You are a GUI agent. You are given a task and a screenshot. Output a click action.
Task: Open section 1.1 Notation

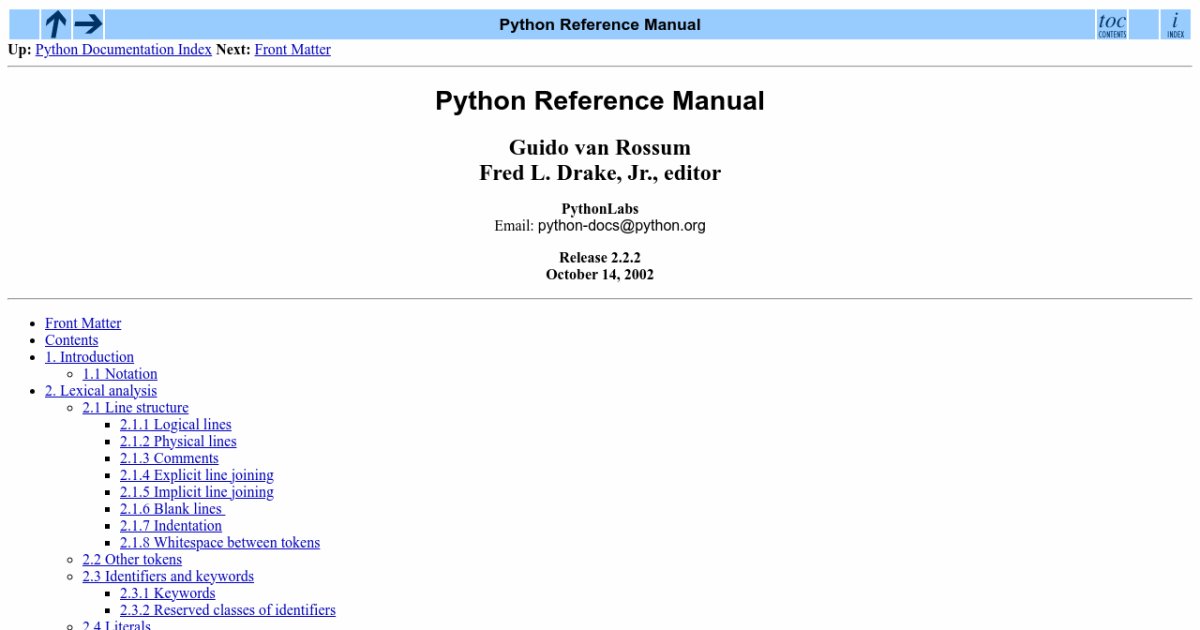tap(120, 374)
